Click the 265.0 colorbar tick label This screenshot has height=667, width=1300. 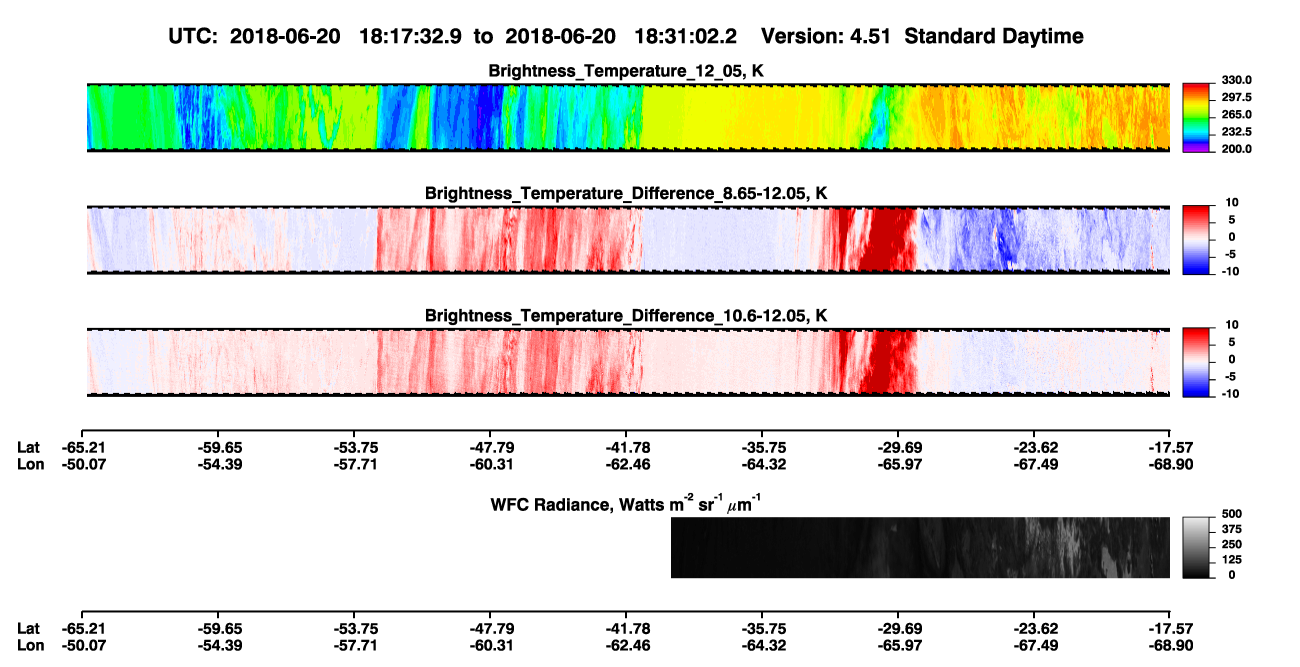[1238, 114]
